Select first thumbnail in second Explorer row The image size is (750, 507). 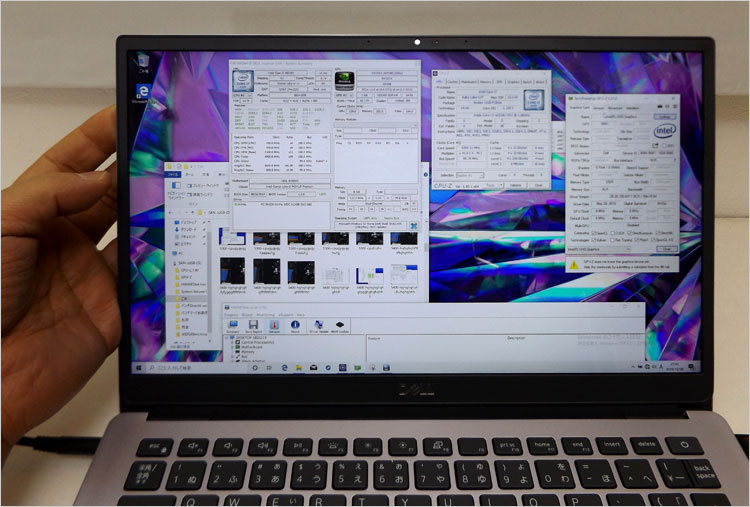coord(232,271)
